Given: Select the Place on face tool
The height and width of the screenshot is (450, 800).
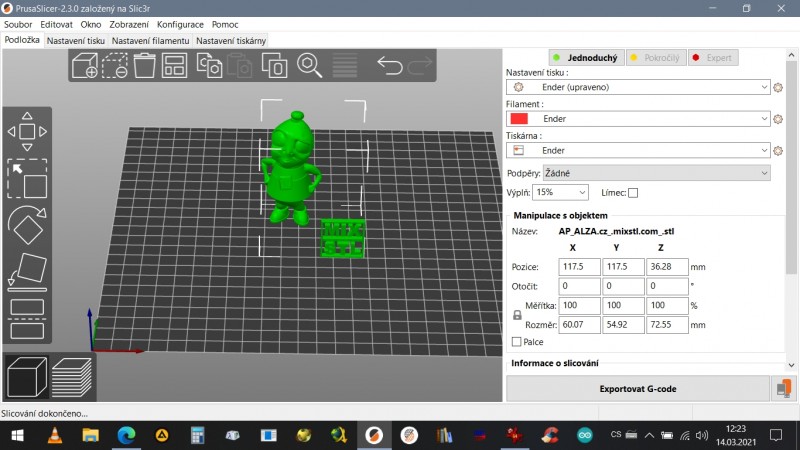Looking at the screenshot, I should tap(27, 271).
